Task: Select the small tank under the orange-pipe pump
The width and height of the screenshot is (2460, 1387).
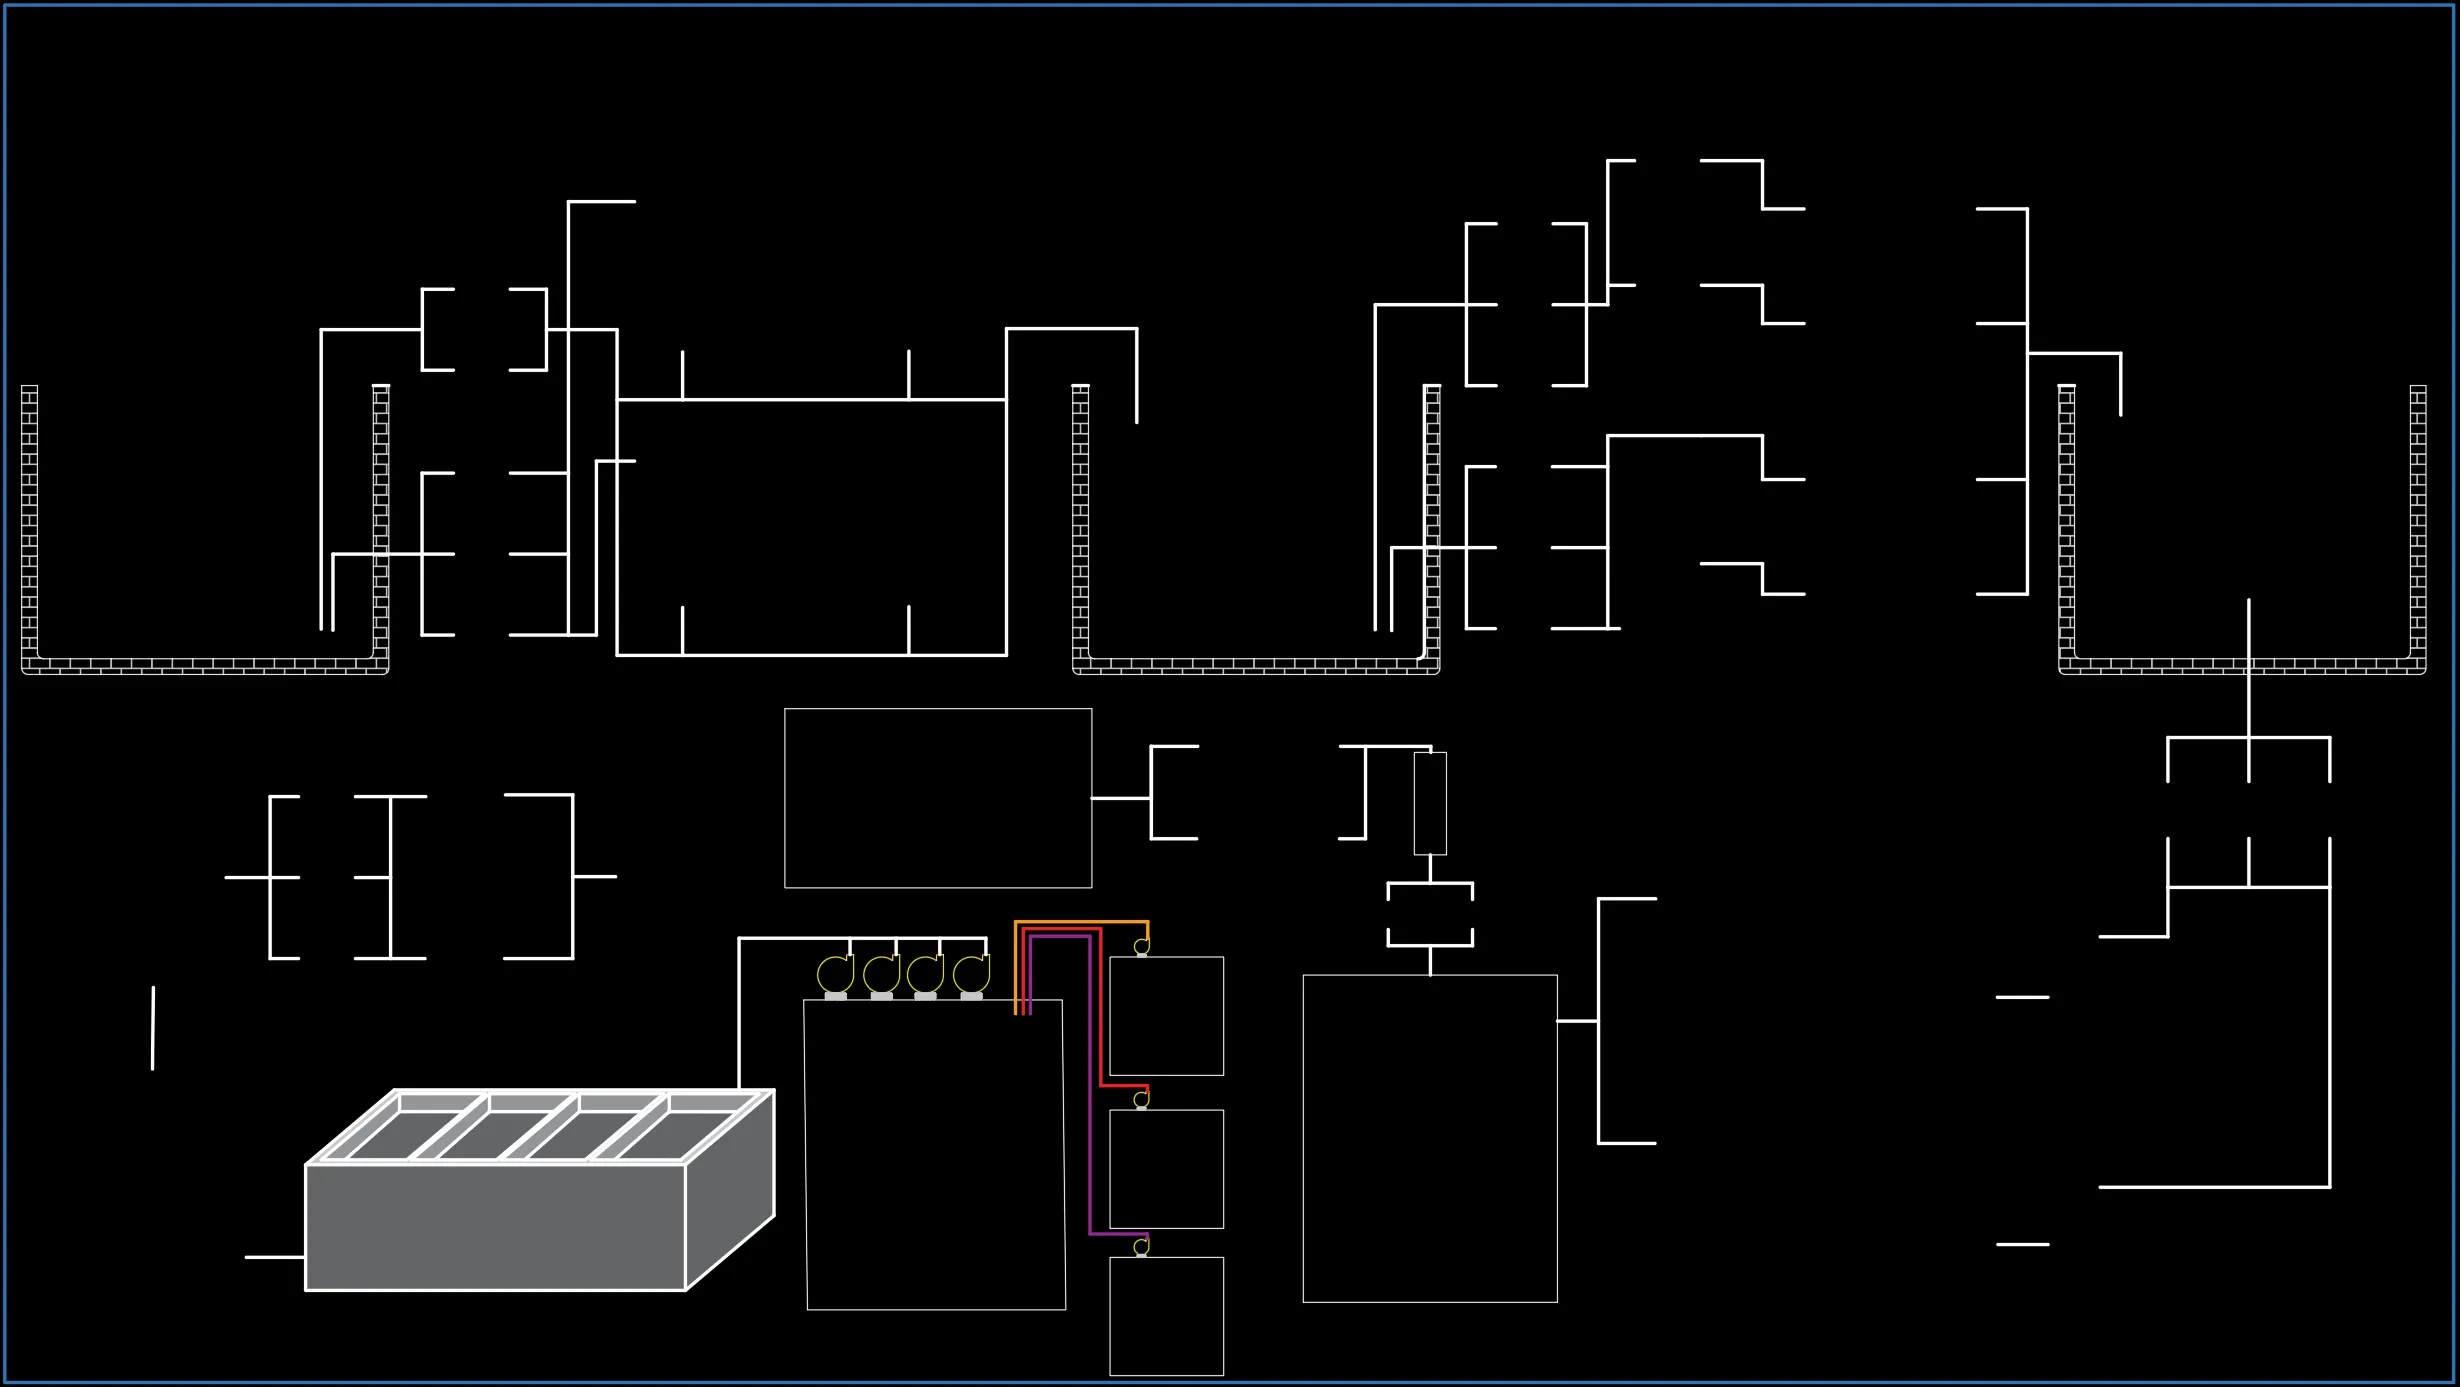Action: click(x=1166, y=1016)
